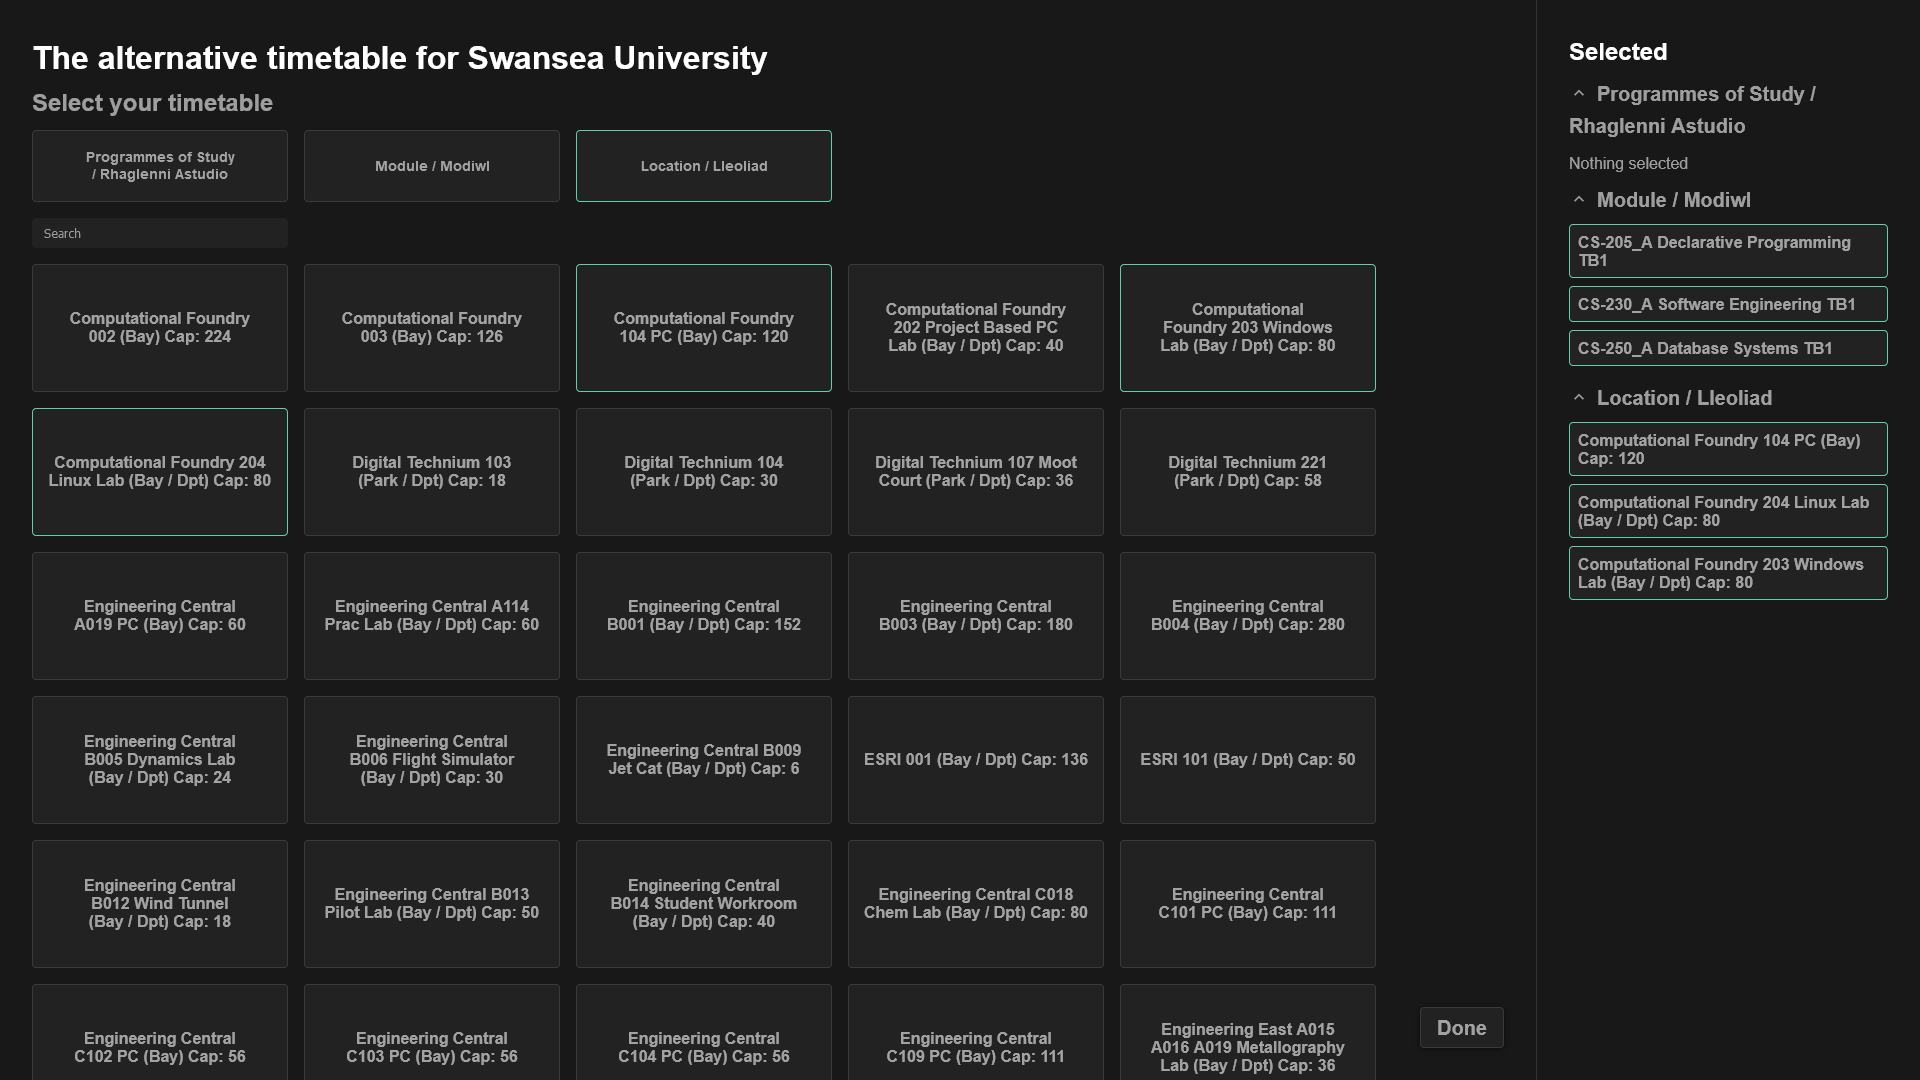Select Engineering Central B012 Wind Tunnel
Viewport: 1920px width, 1080px height.
click(x=160, y=904)
